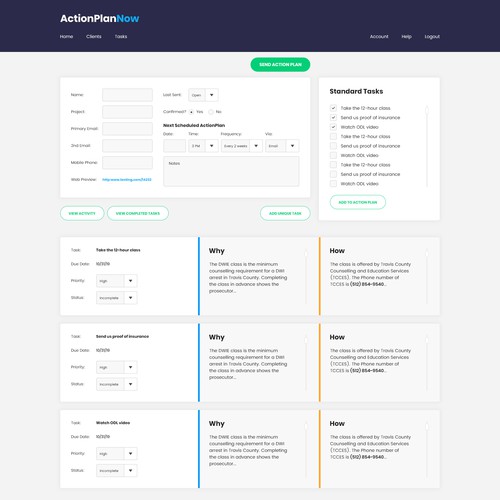Click the "Next Scheduled ActionPlan" heading
This screenshot has width=500, height=500.
(x=194, y=125)
